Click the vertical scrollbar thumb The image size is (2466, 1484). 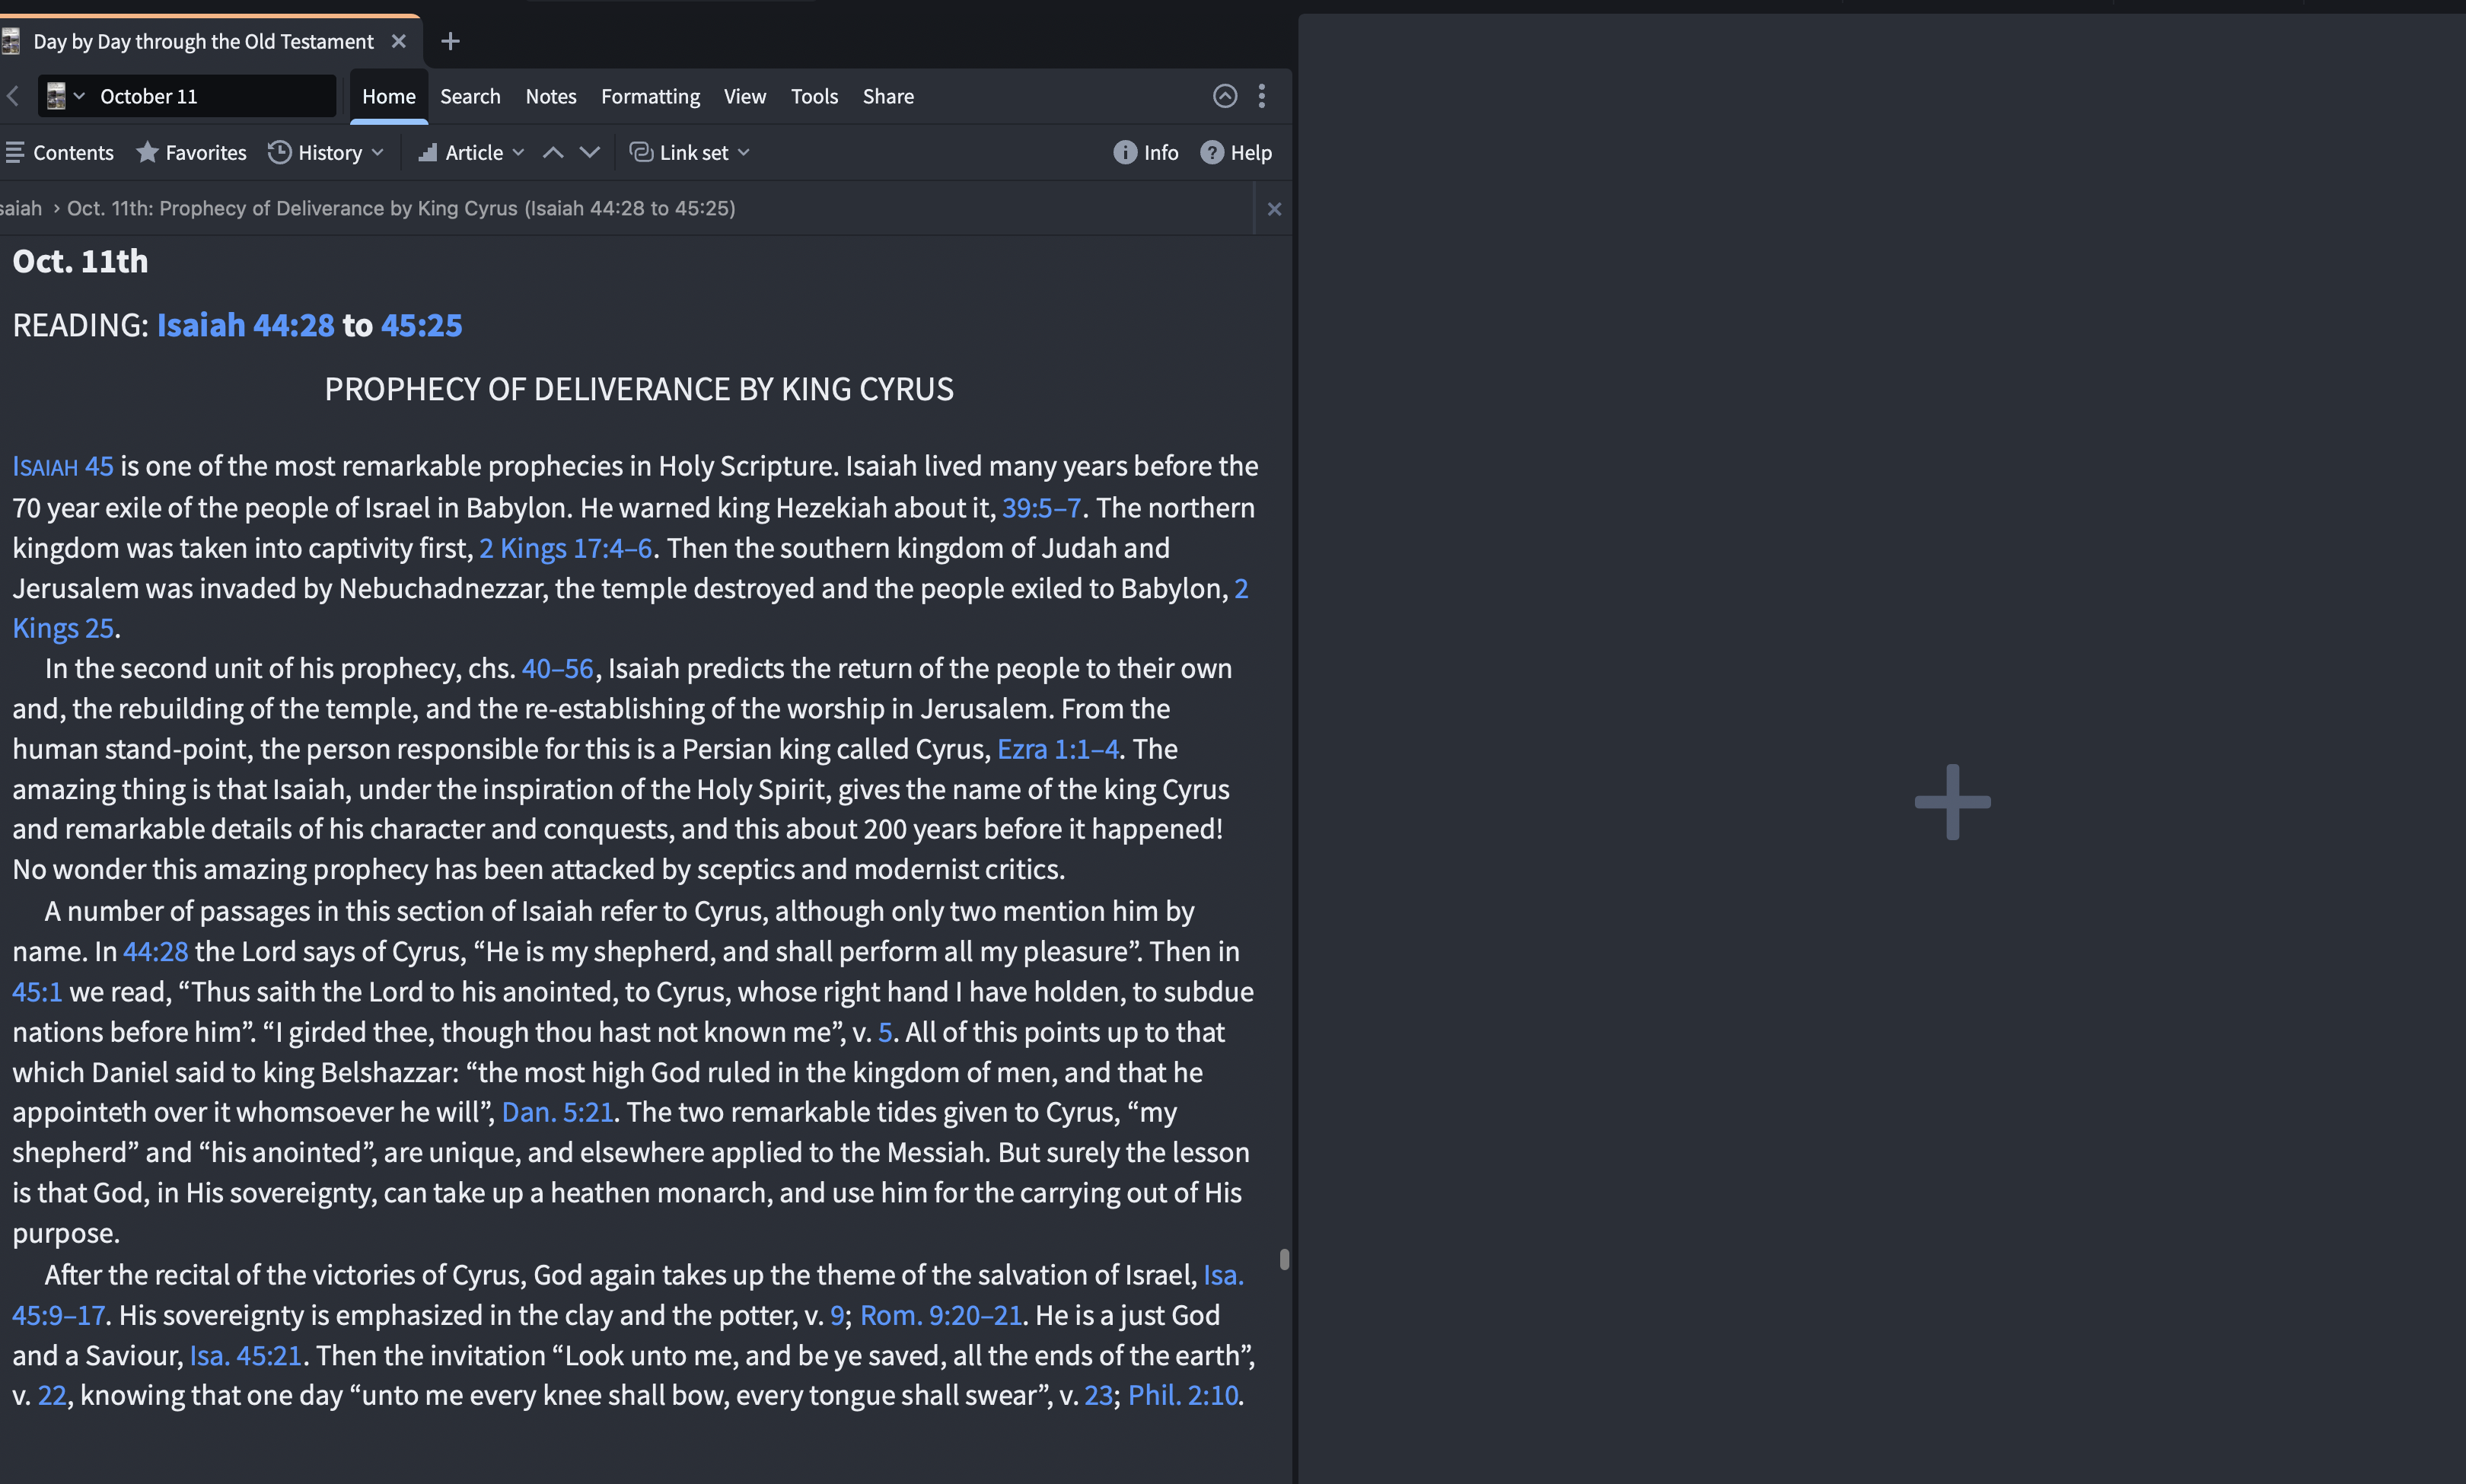click(1284, 1259)
